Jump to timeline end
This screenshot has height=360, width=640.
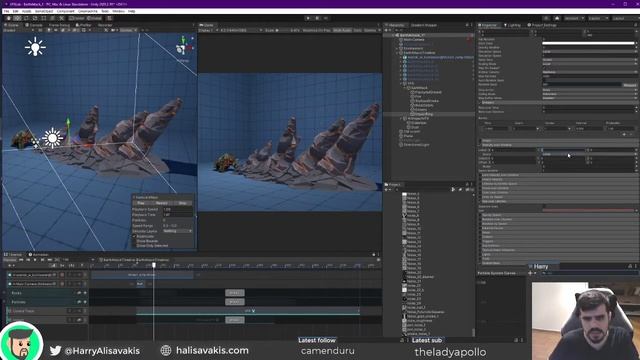tap(49, 260)
